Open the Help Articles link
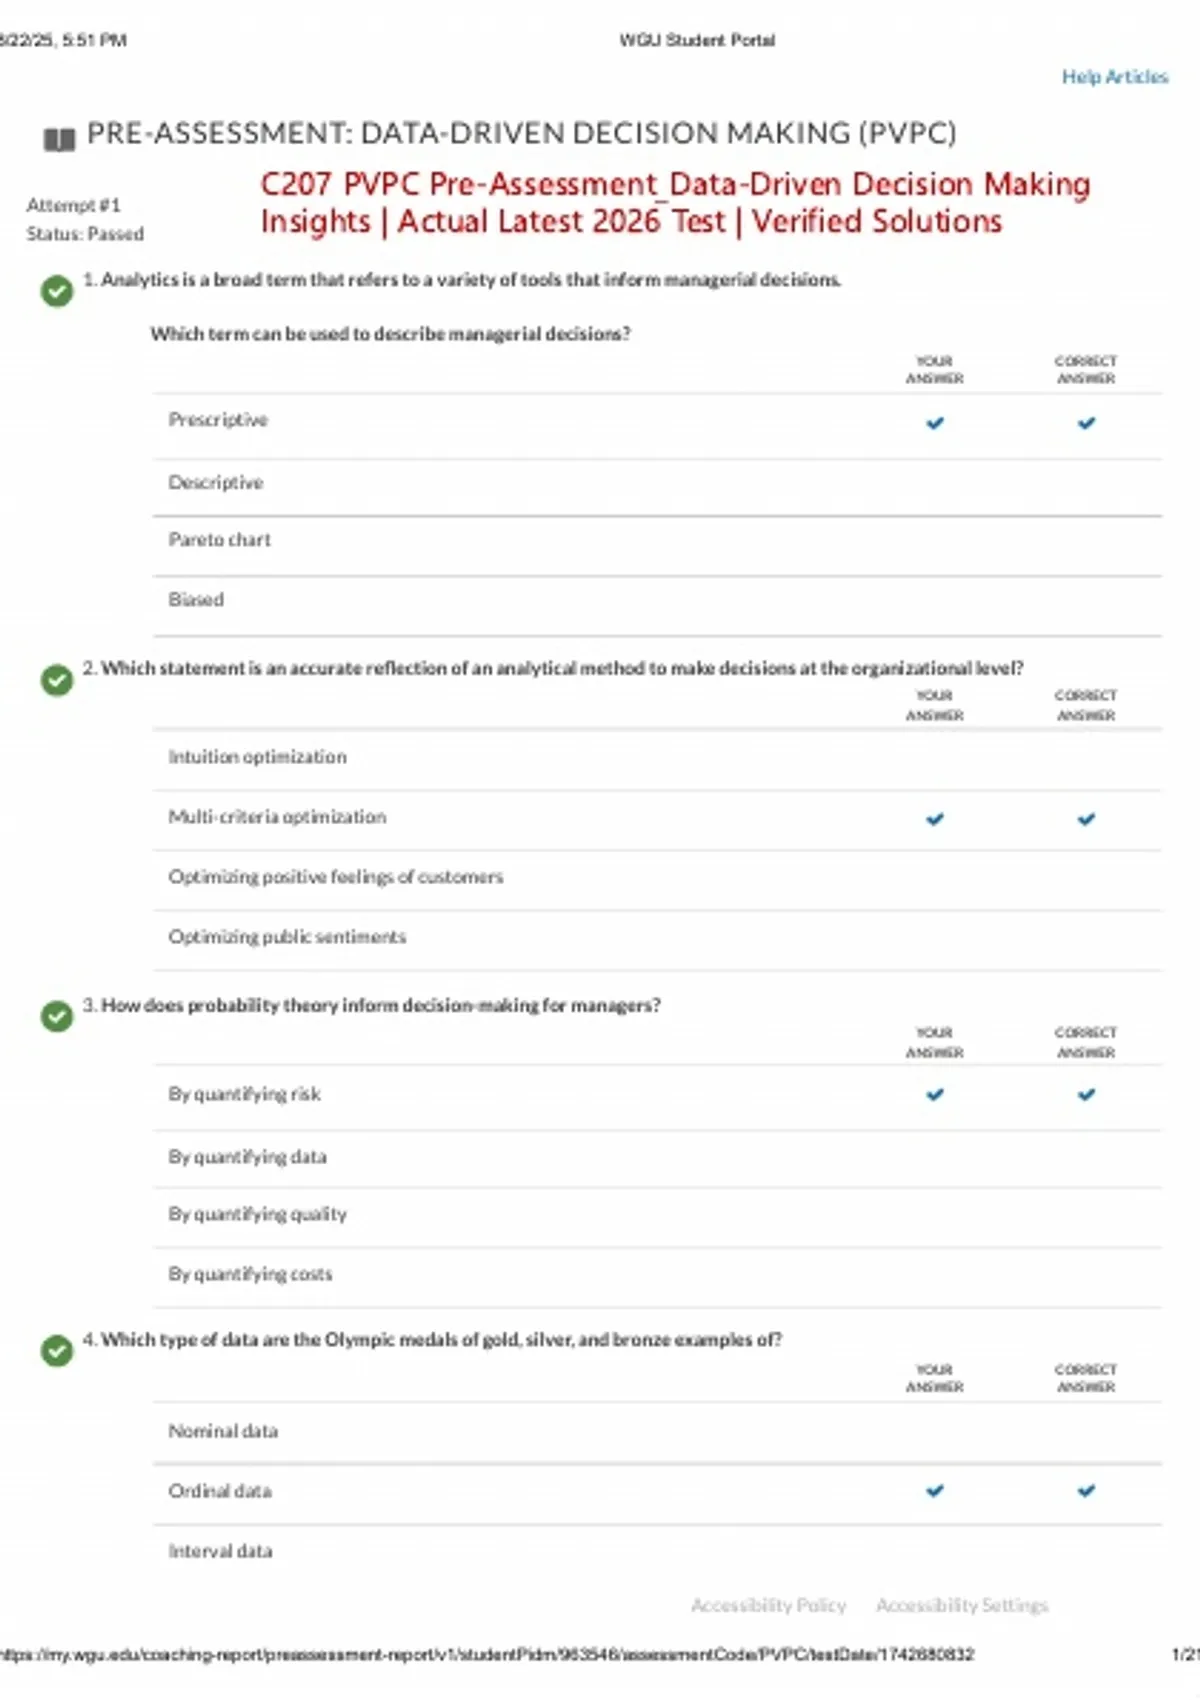This screenshot has height=1700, width=1200. coord(1115,77)
